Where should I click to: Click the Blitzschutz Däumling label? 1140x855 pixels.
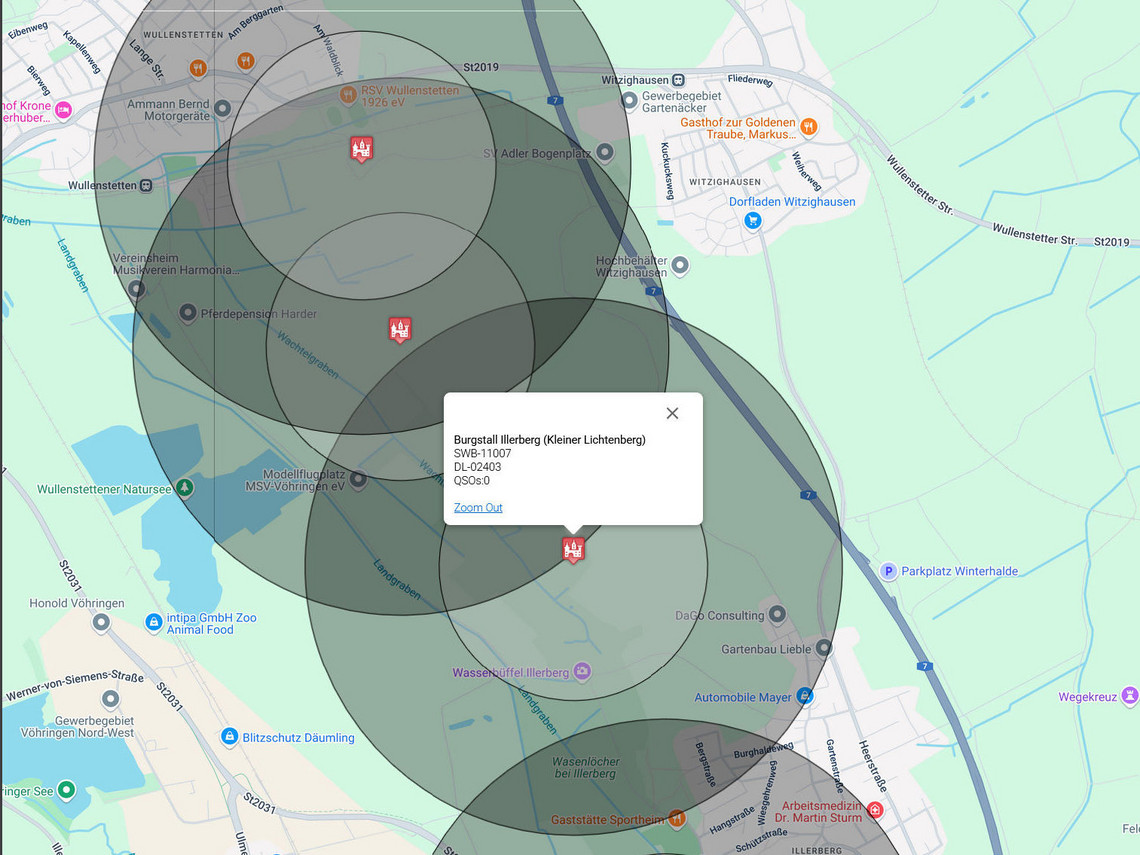[299, 737]
